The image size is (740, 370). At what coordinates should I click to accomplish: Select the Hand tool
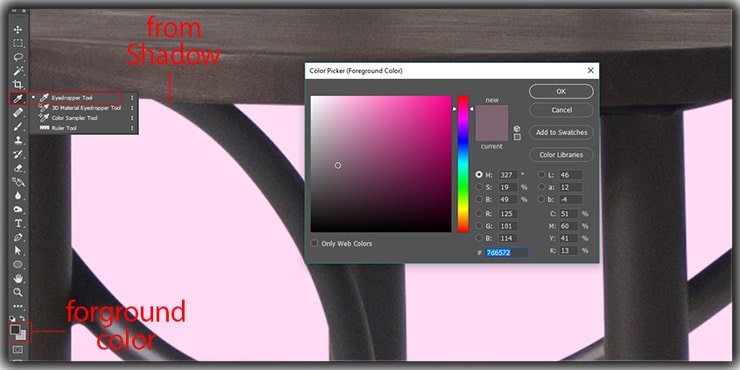(18, 278)
